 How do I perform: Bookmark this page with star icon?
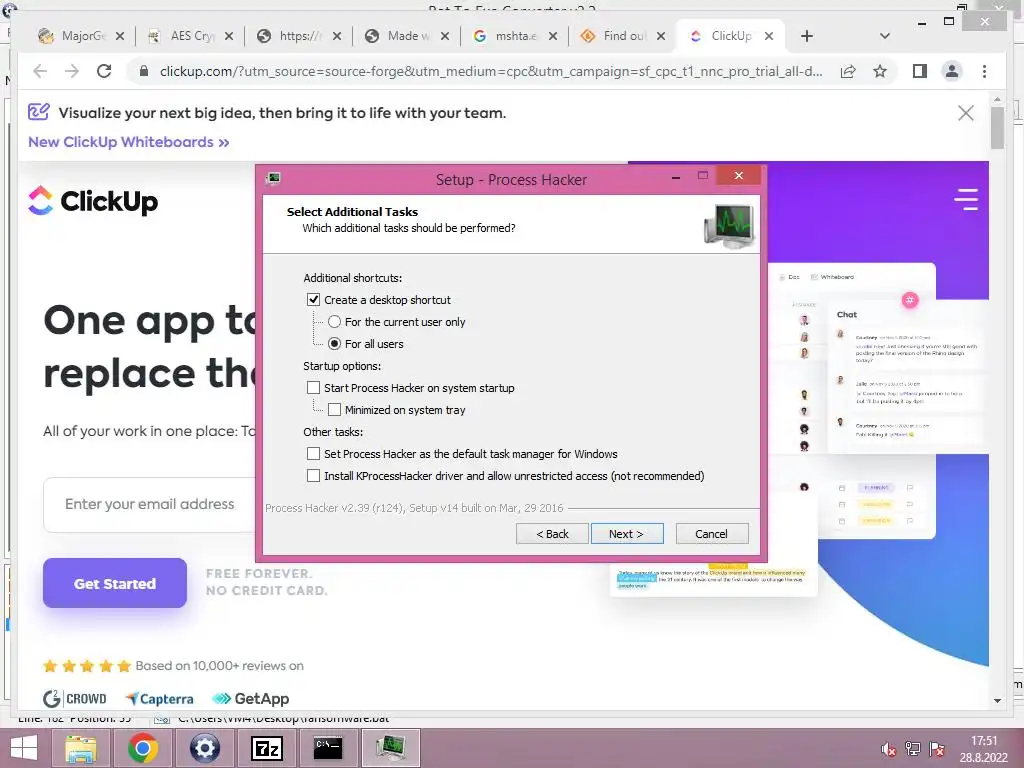880,71
